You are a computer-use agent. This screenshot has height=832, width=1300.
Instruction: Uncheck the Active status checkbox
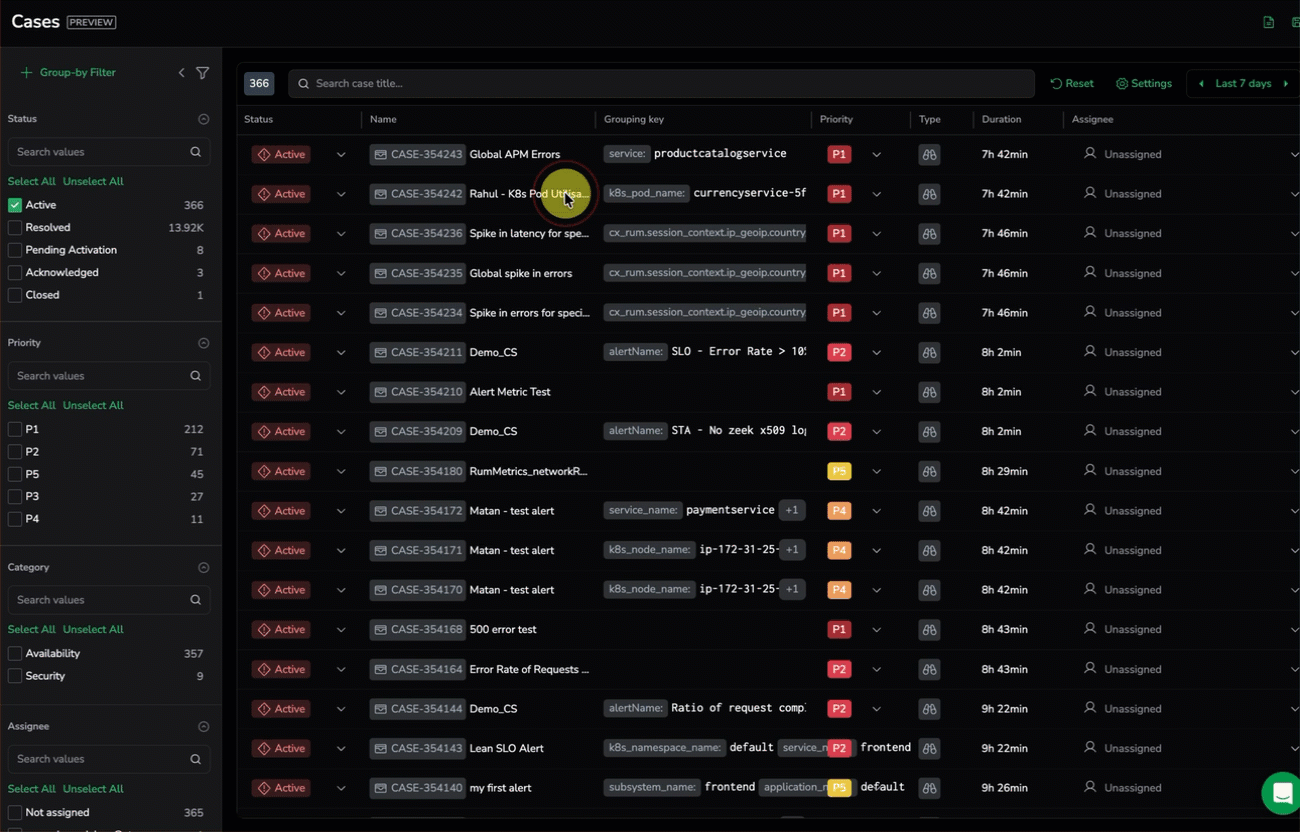(15, 205)
